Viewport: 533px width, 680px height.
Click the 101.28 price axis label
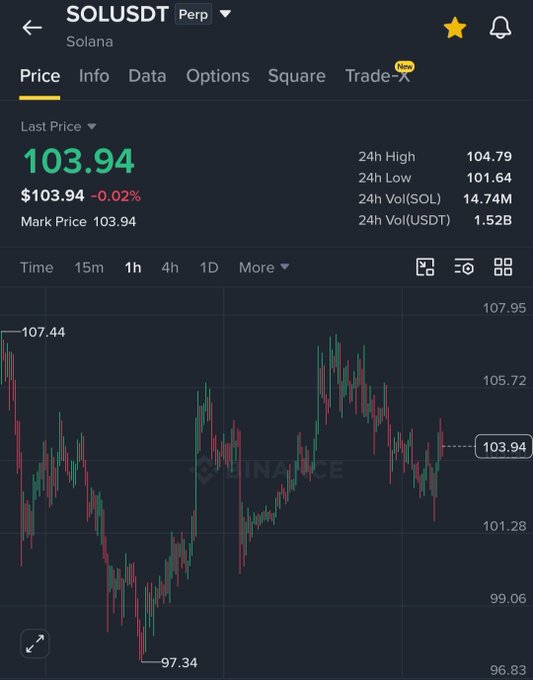504,526
